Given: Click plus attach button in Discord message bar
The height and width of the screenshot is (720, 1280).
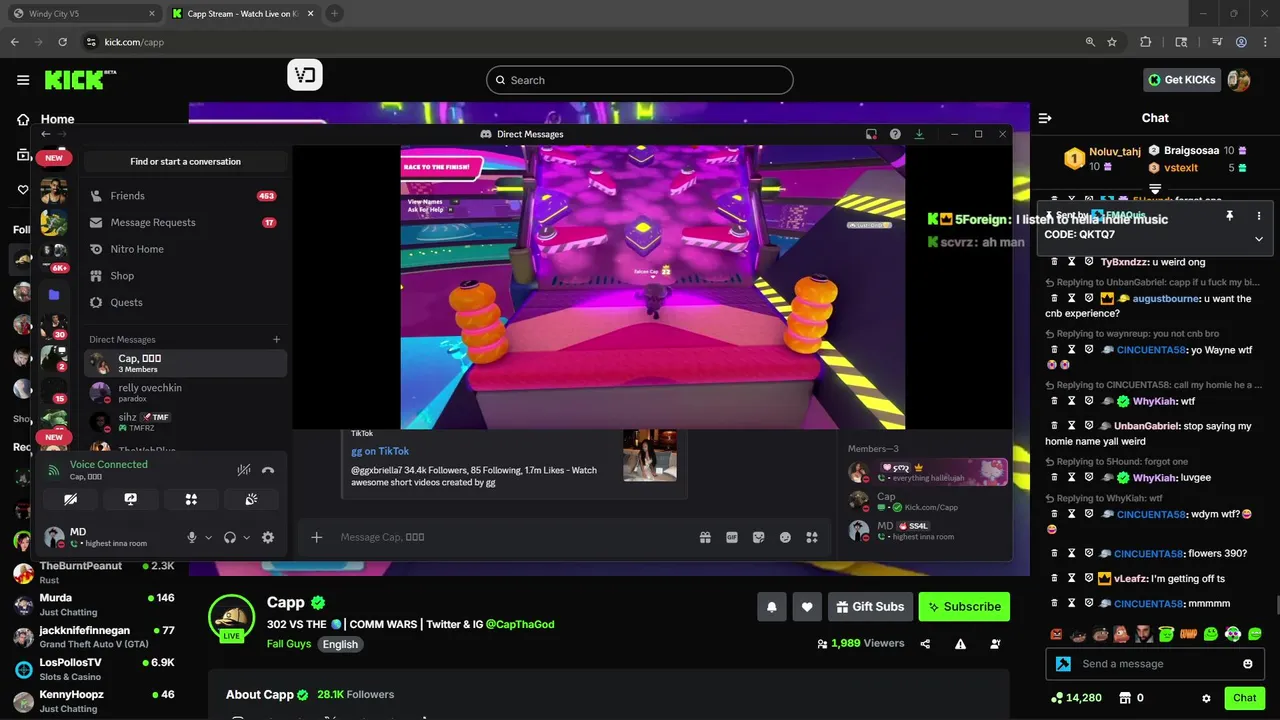Looking at the screenshot, I should click(x=317, y=537).
